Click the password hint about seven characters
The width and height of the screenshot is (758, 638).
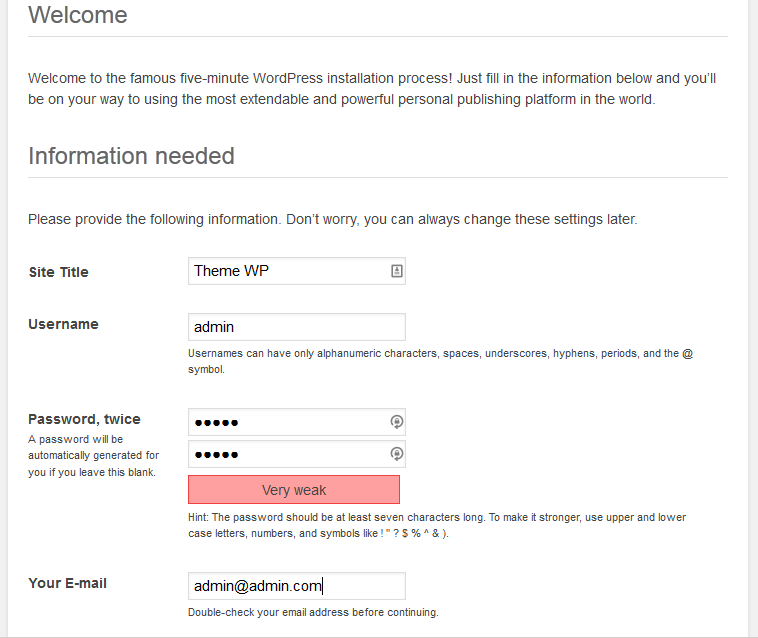click(437, 525)
